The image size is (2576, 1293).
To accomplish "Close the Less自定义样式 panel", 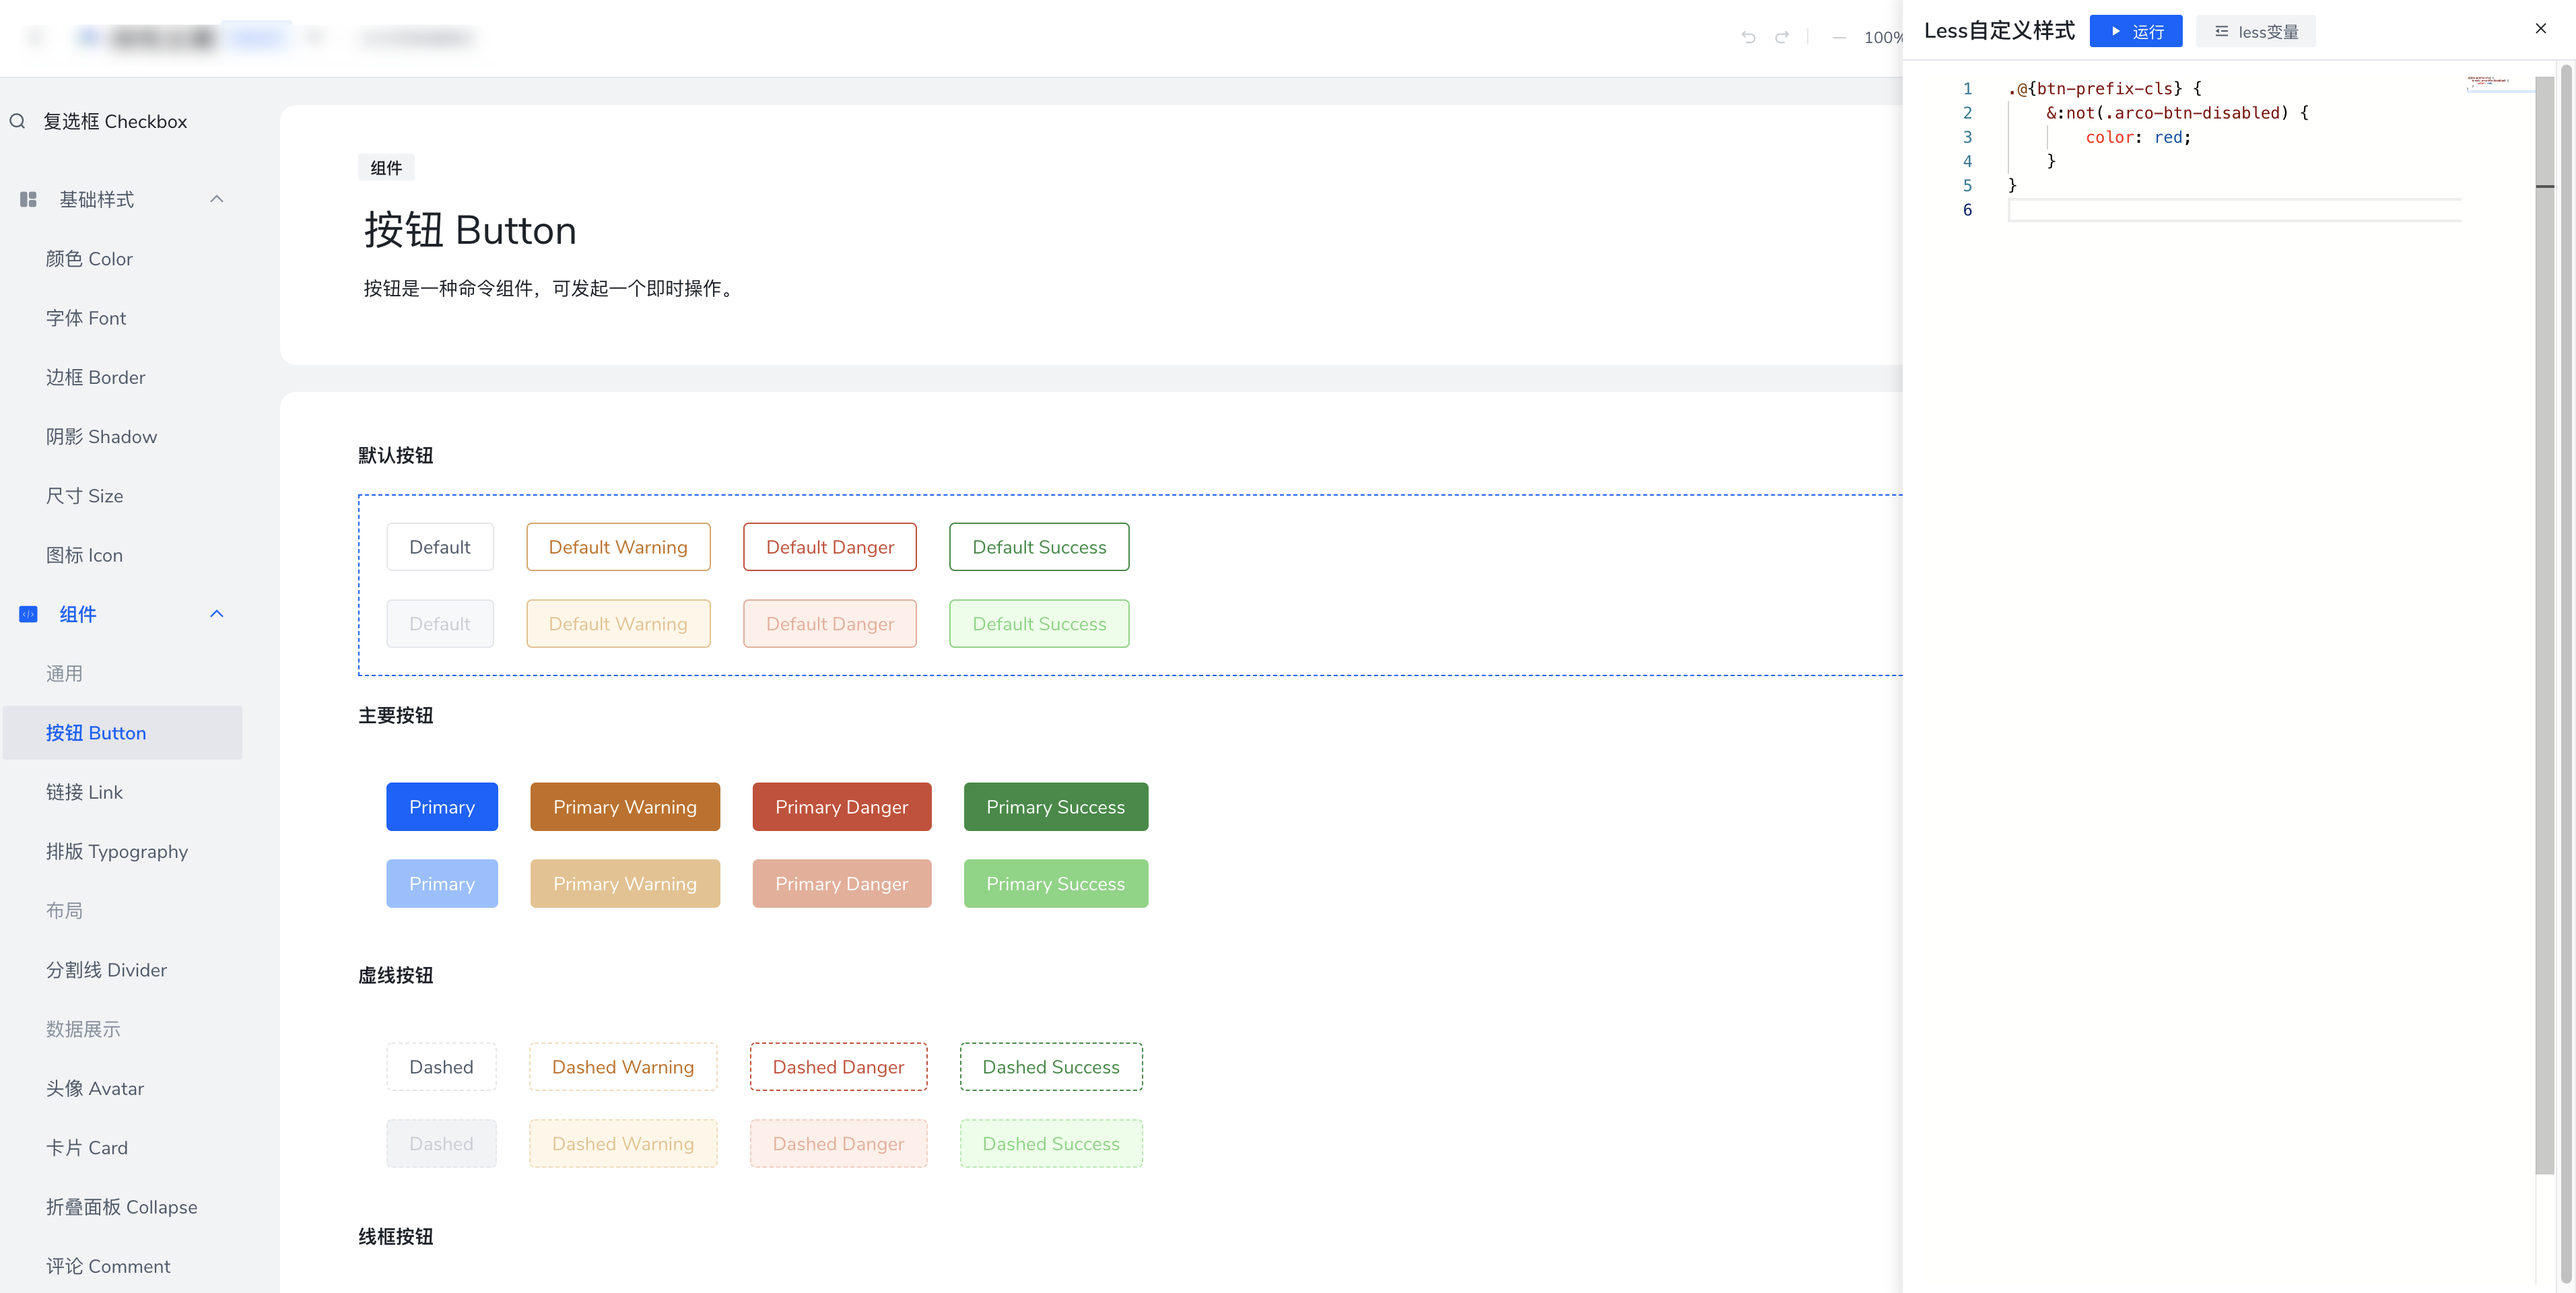I will pyautogui.click(x=2541, y=29).
